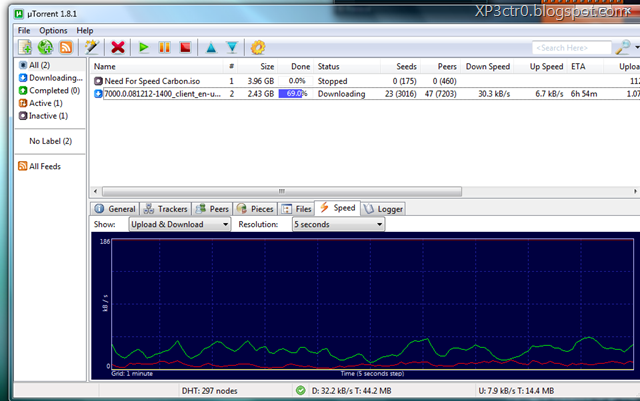Click in the Search Here field
The image size is (640, 401).
pyautogui.click(x=572, y=48)
